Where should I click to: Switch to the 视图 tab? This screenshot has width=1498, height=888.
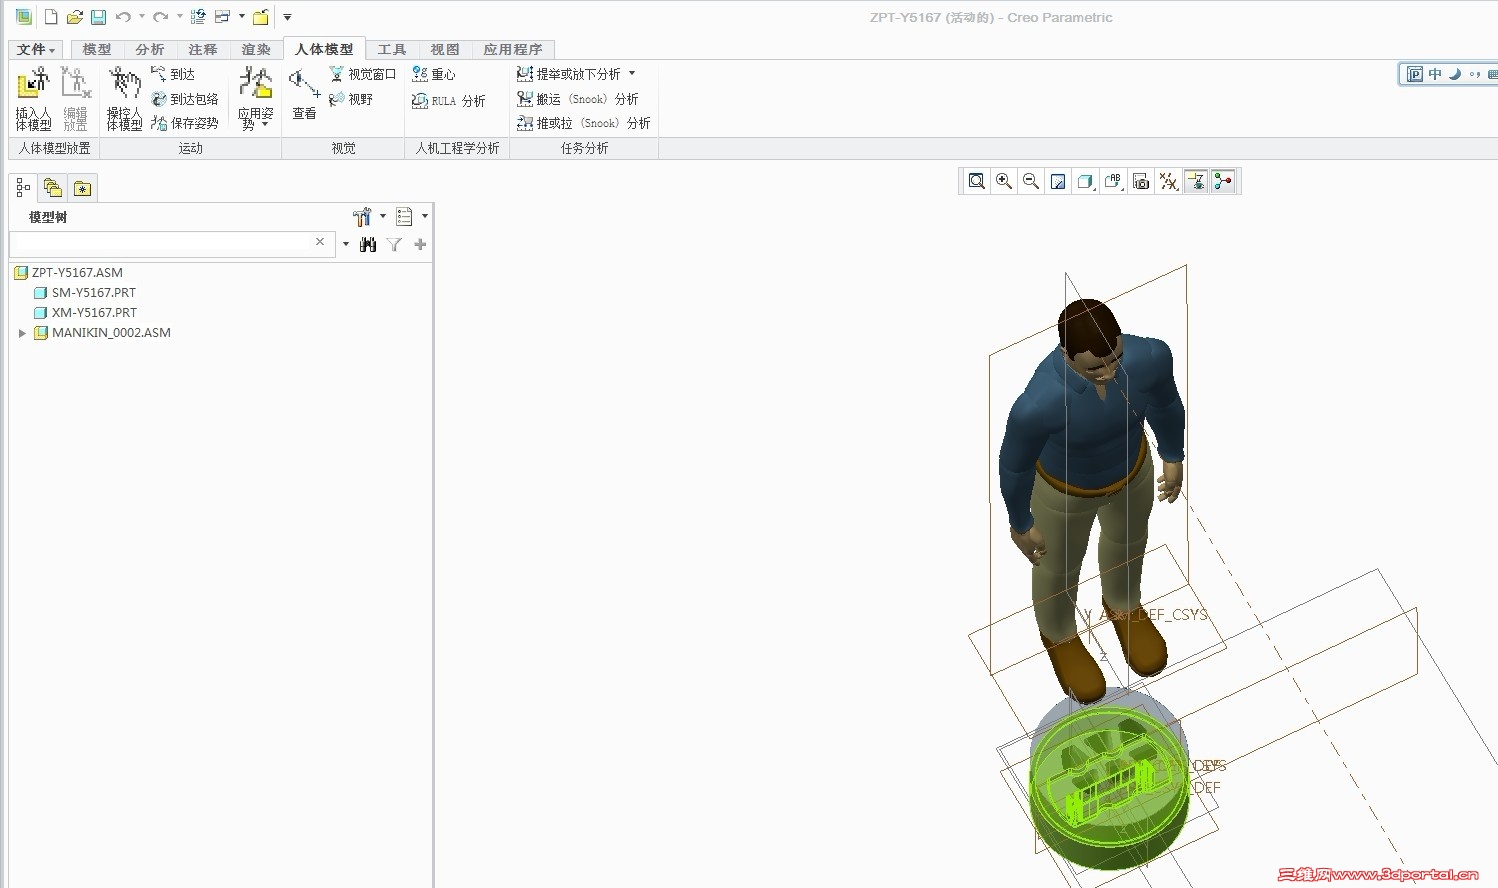click(x=445, y=49)
